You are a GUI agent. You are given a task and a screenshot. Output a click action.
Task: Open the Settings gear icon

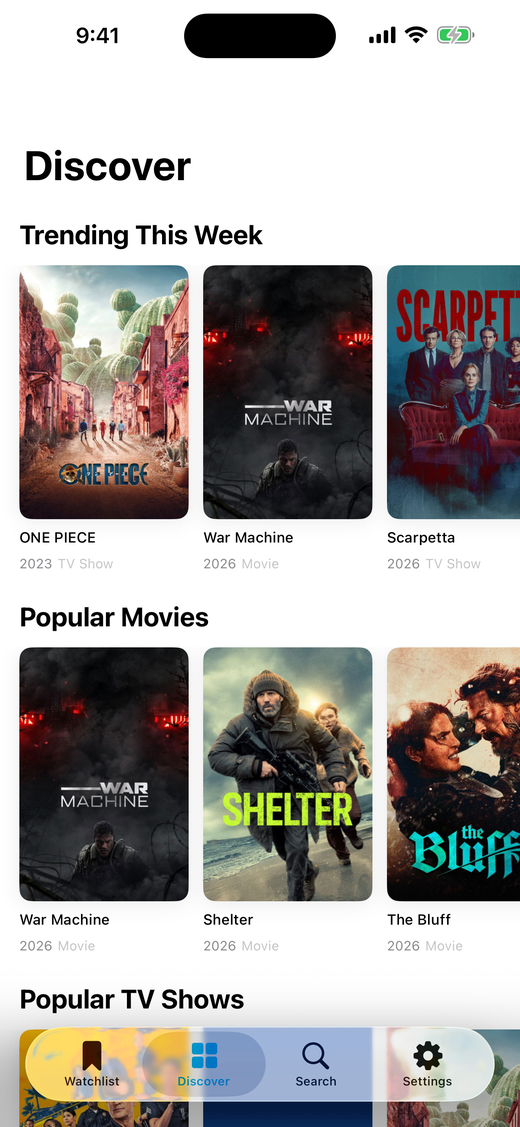(427, 1056)
